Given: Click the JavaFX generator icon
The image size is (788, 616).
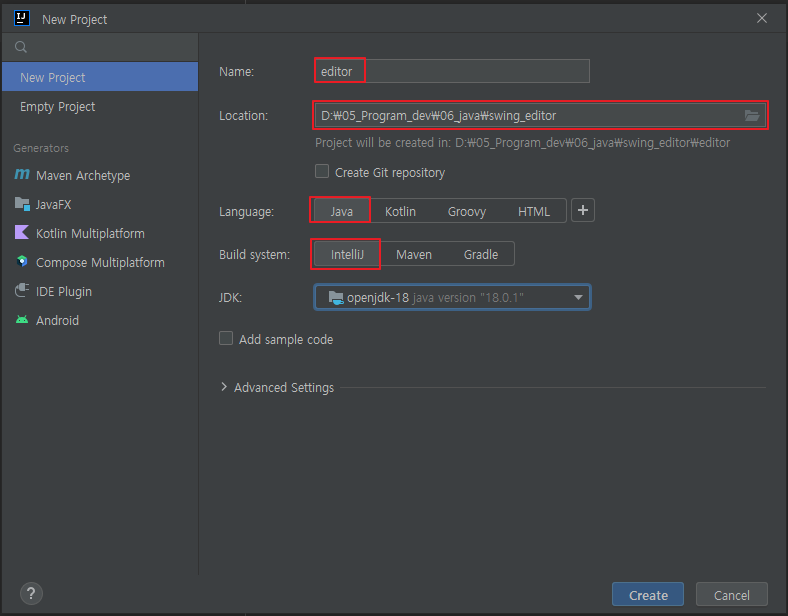Looking at the screenshot, I should coord(22,204).
